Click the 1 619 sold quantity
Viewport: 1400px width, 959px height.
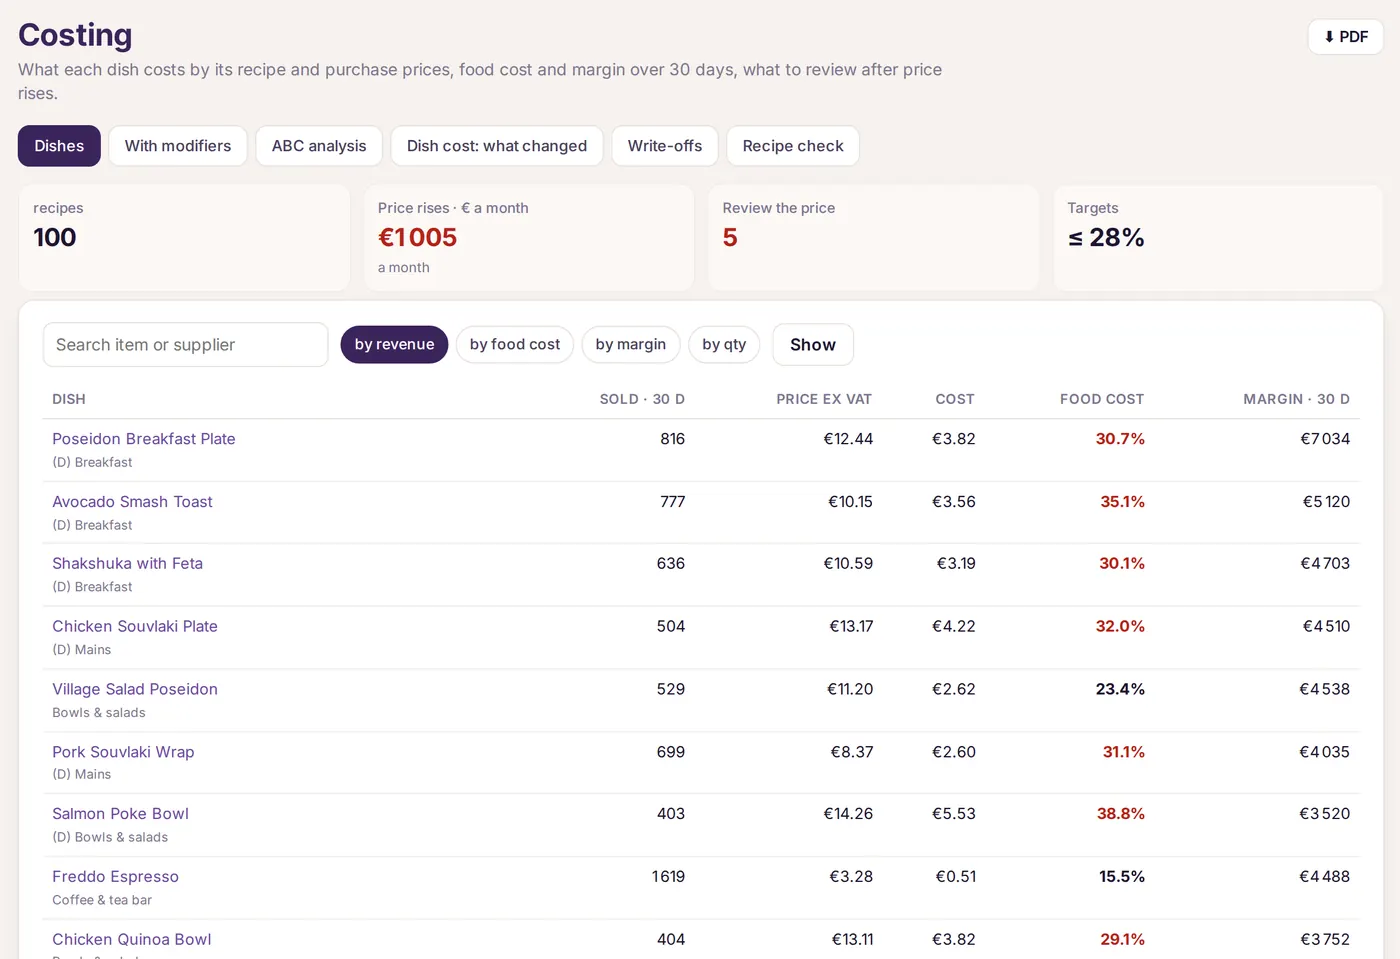668,877
